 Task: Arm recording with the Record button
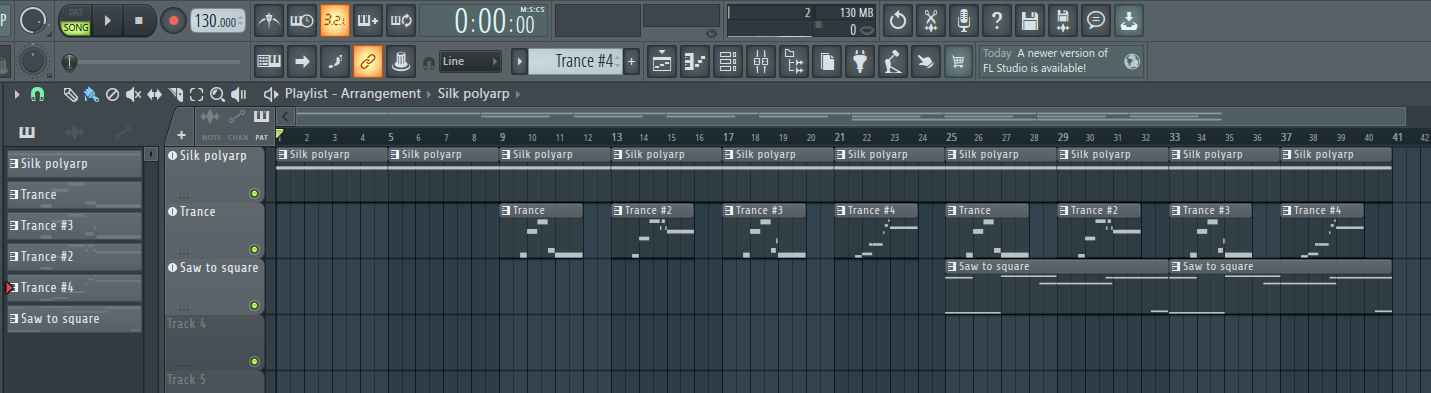pyautogui.click(x=173, y=20)
